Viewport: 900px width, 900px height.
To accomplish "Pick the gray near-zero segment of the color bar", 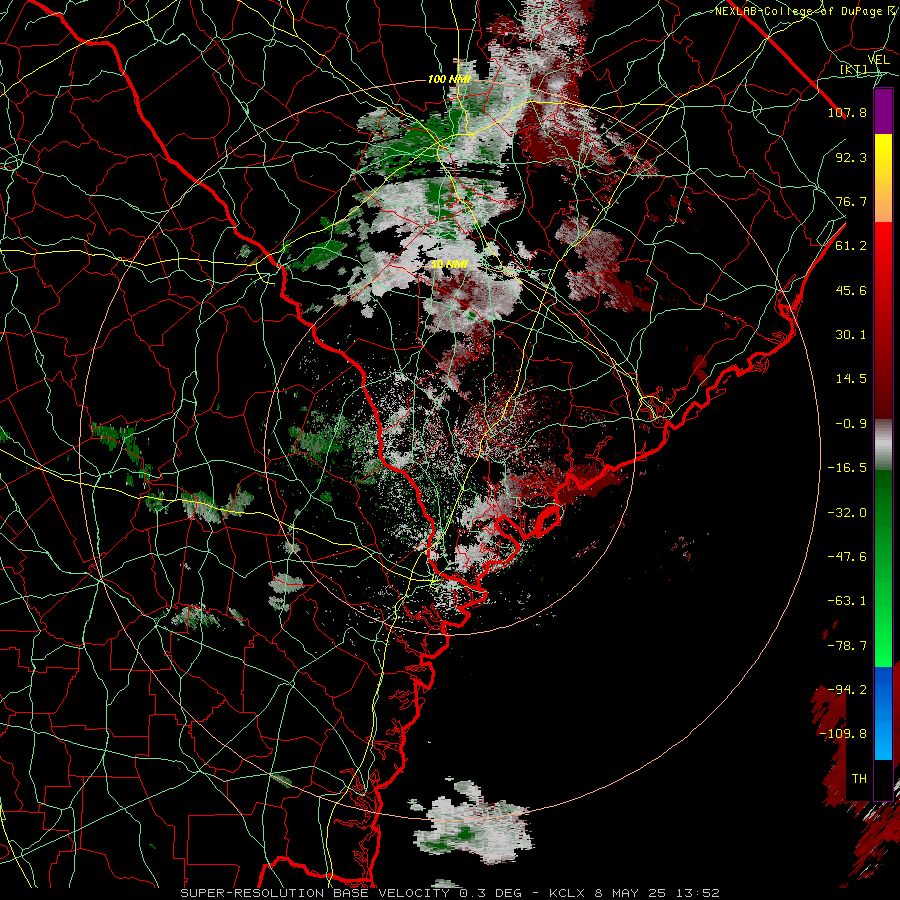I will coord(883,445).
